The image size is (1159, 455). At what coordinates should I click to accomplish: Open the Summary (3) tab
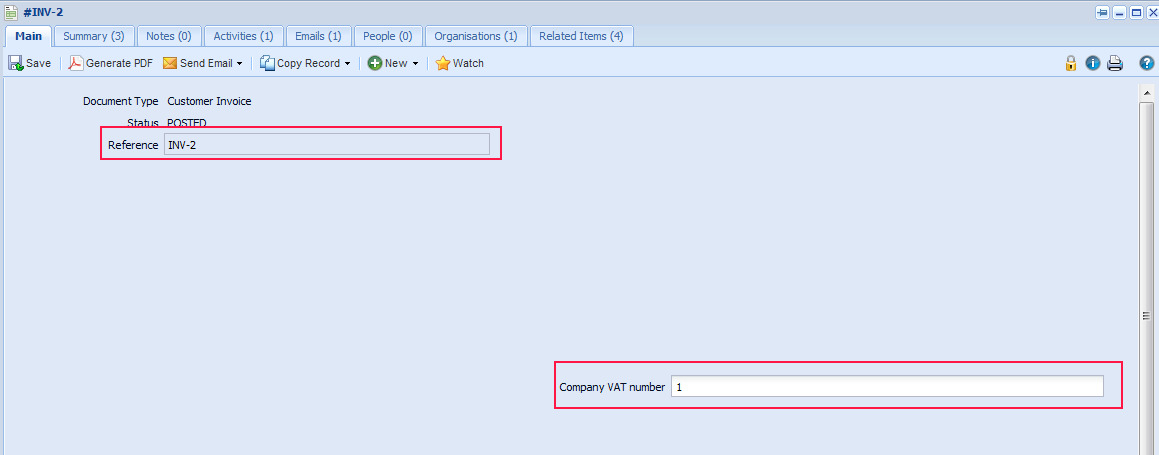(x=94, y=35)
